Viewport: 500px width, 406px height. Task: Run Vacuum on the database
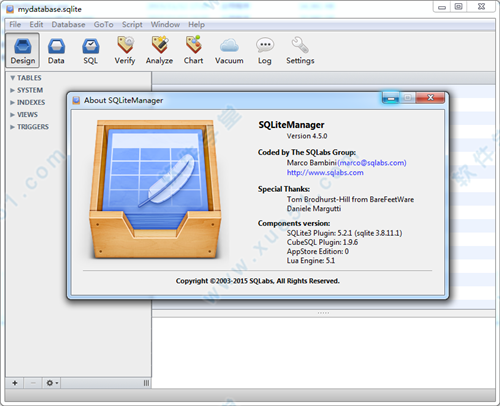click(x=229, y=50)
